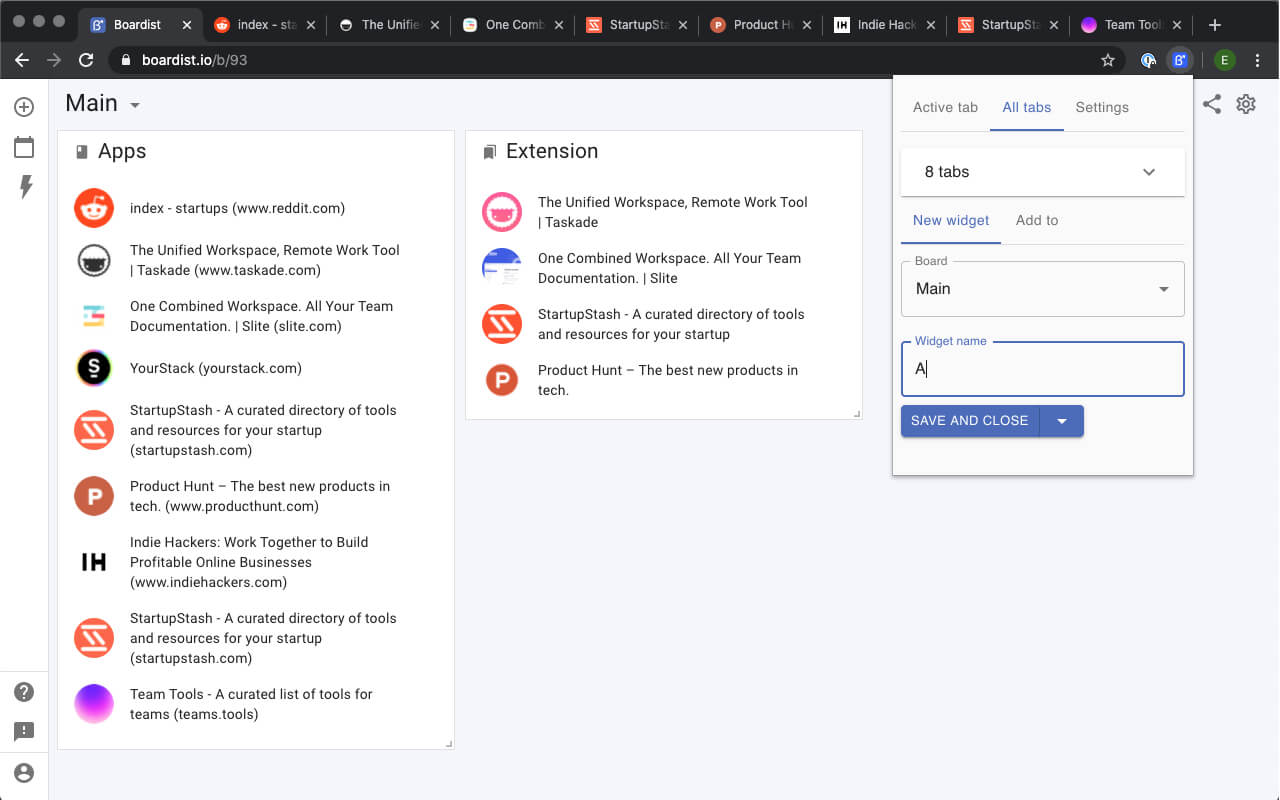Click the feedback icon in left sidebar
Image resolution: width=1280 pixels, height=800 pixels.
pos(24,732)
